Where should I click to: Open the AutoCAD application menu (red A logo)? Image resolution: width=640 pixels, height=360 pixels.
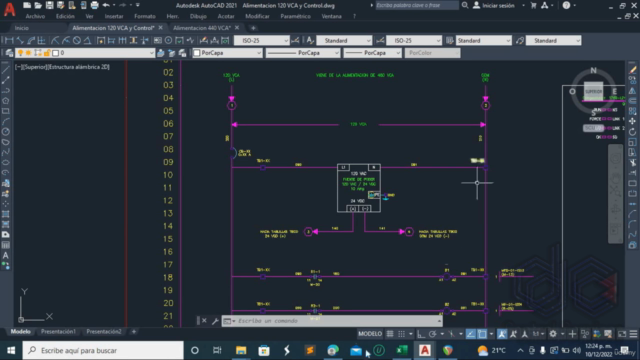(x=9, y=9)
